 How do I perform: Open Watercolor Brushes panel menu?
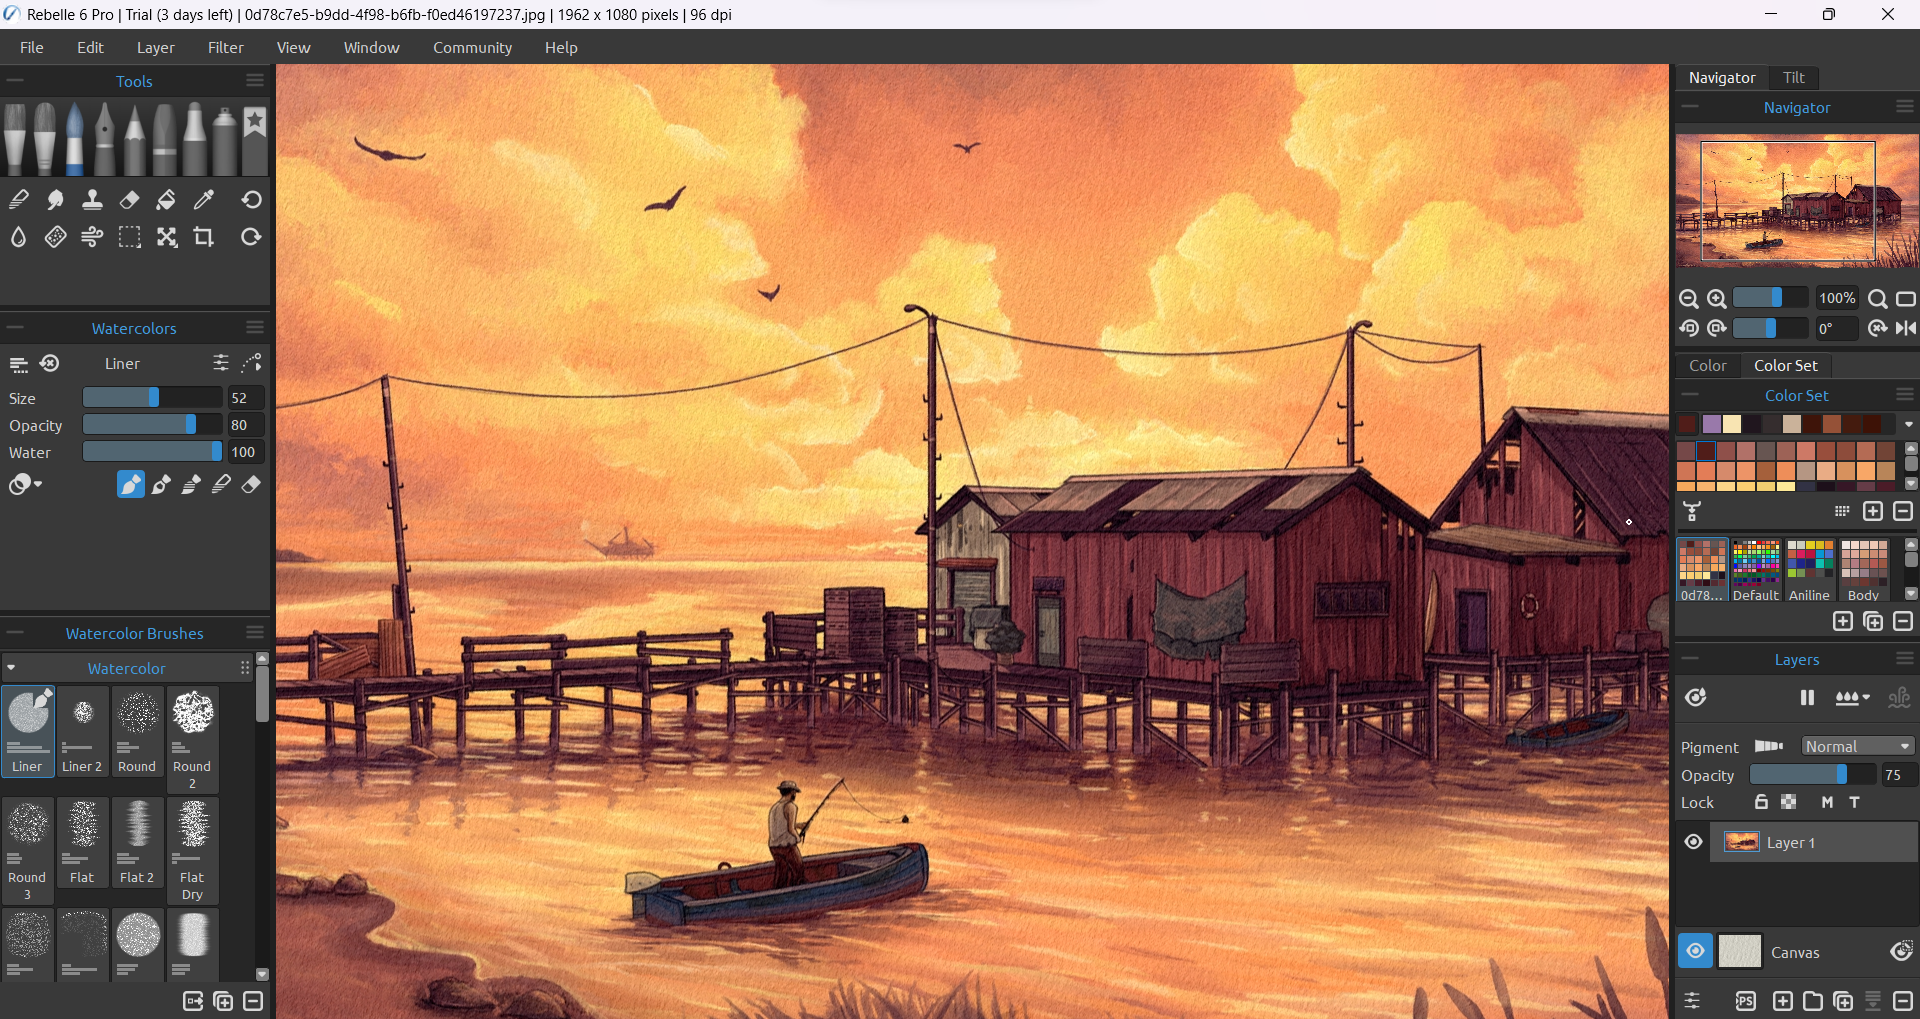(255, 632)
